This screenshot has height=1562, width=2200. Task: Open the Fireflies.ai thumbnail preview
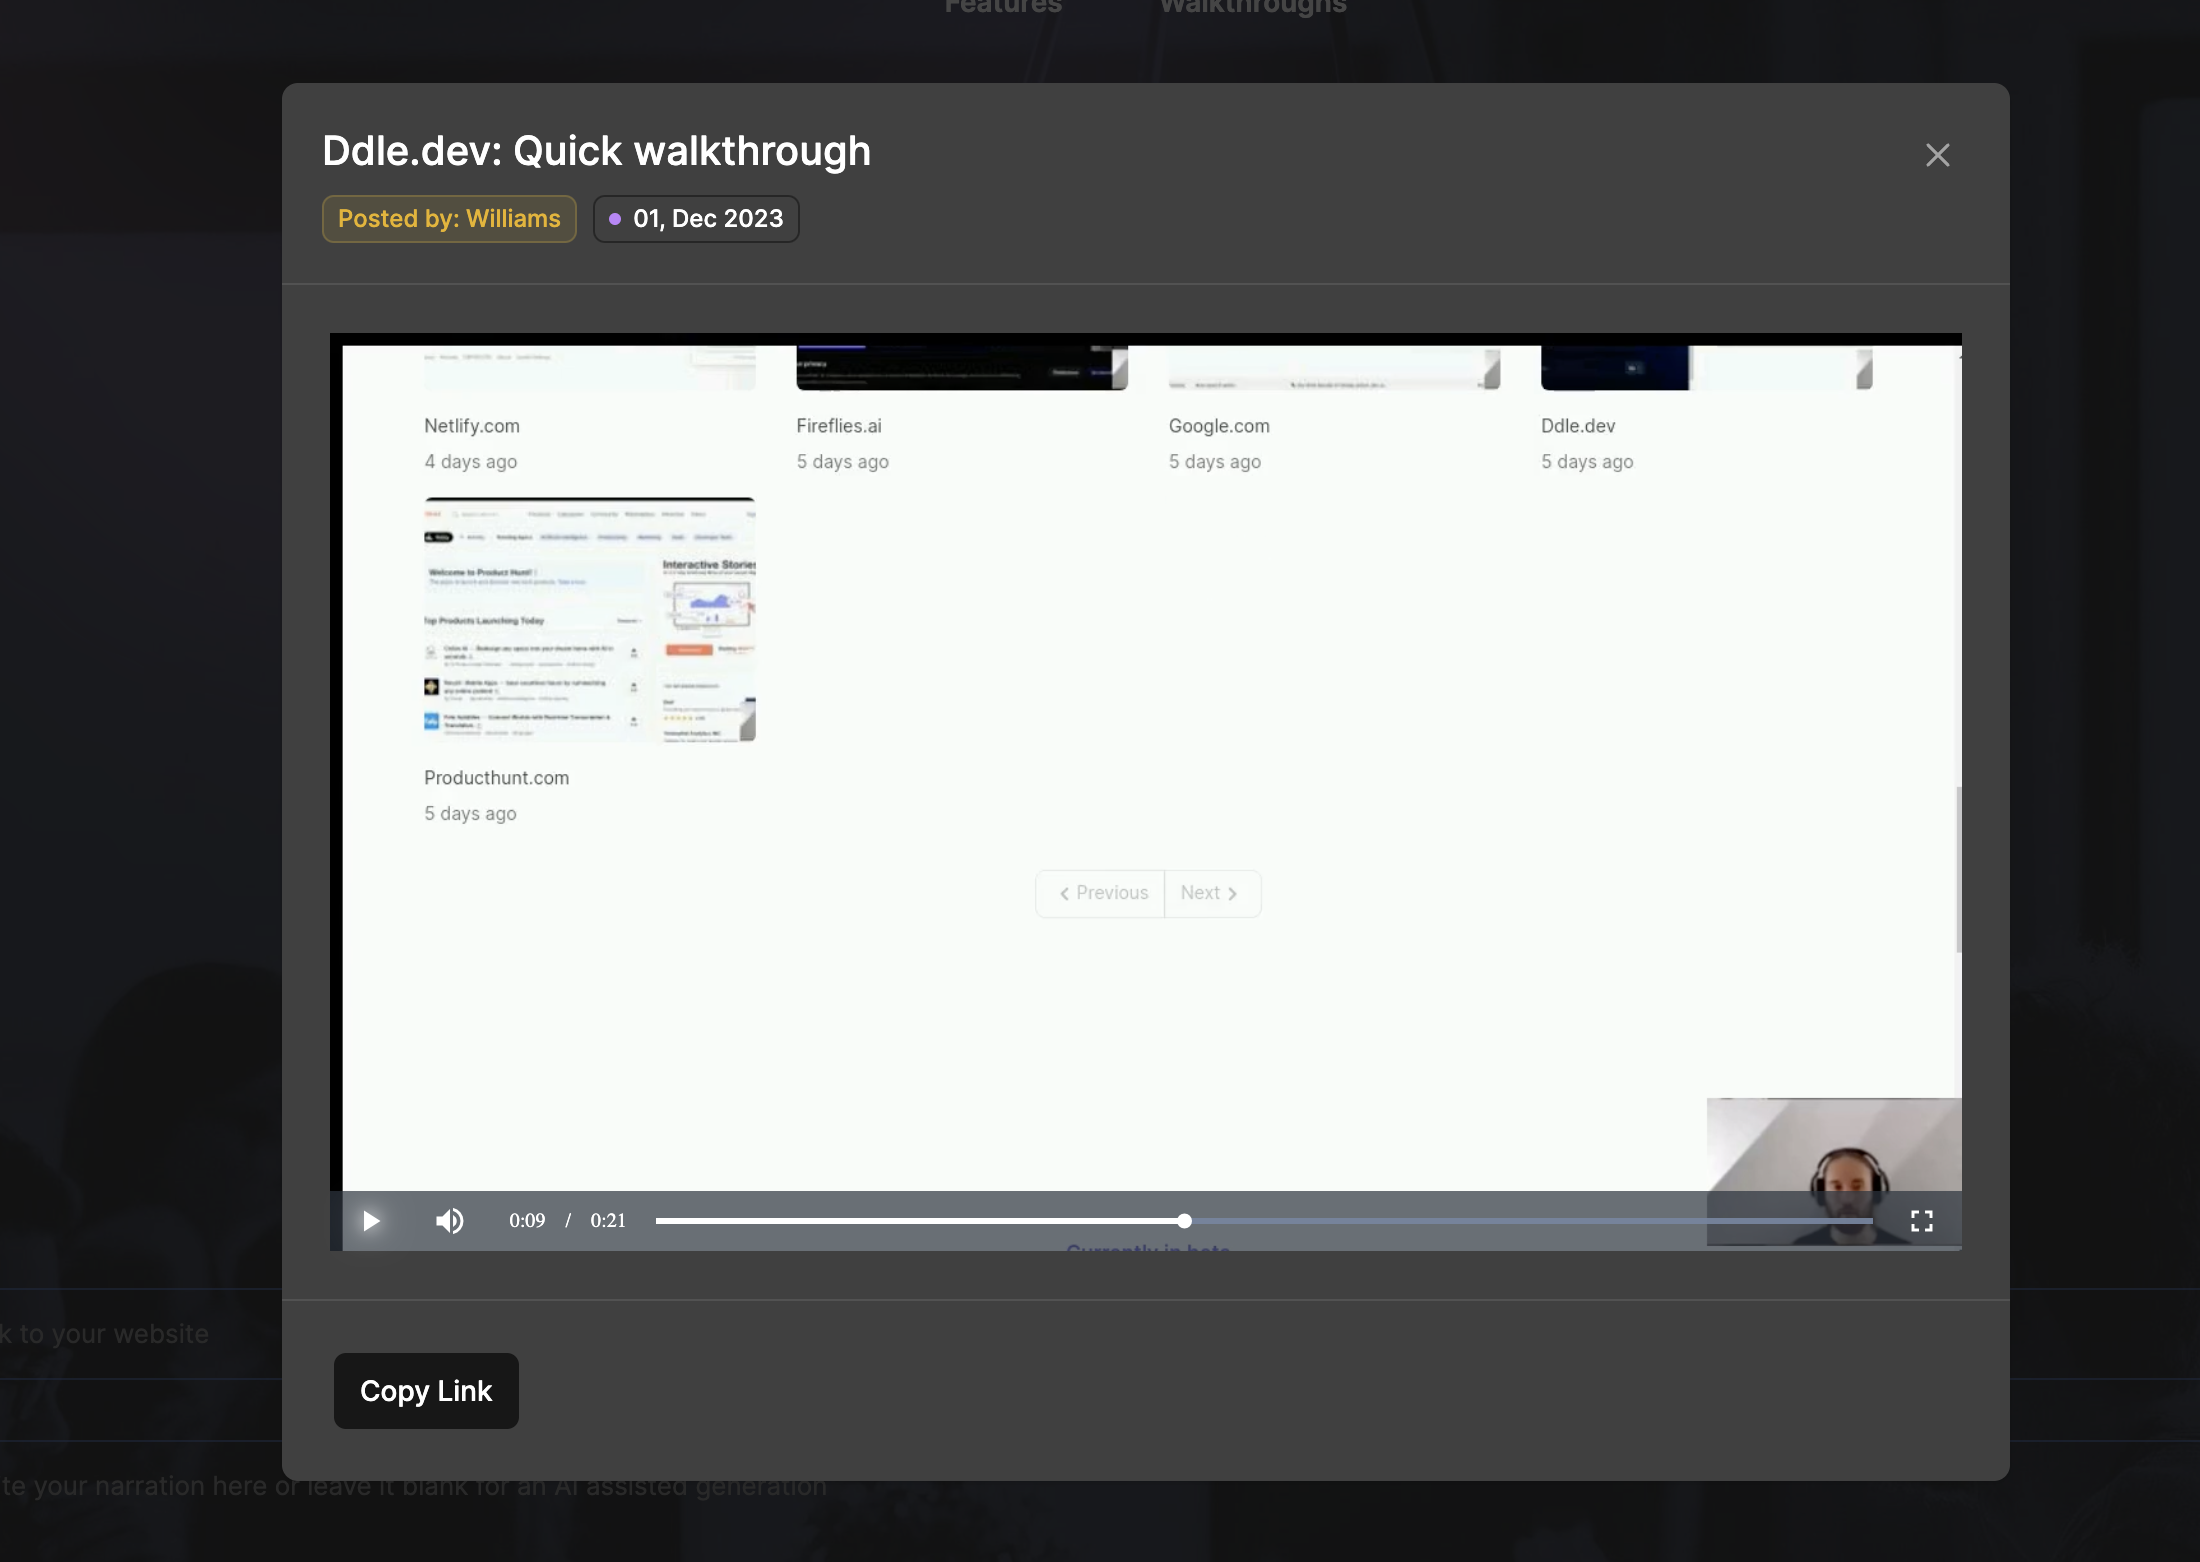coord(961,368)
